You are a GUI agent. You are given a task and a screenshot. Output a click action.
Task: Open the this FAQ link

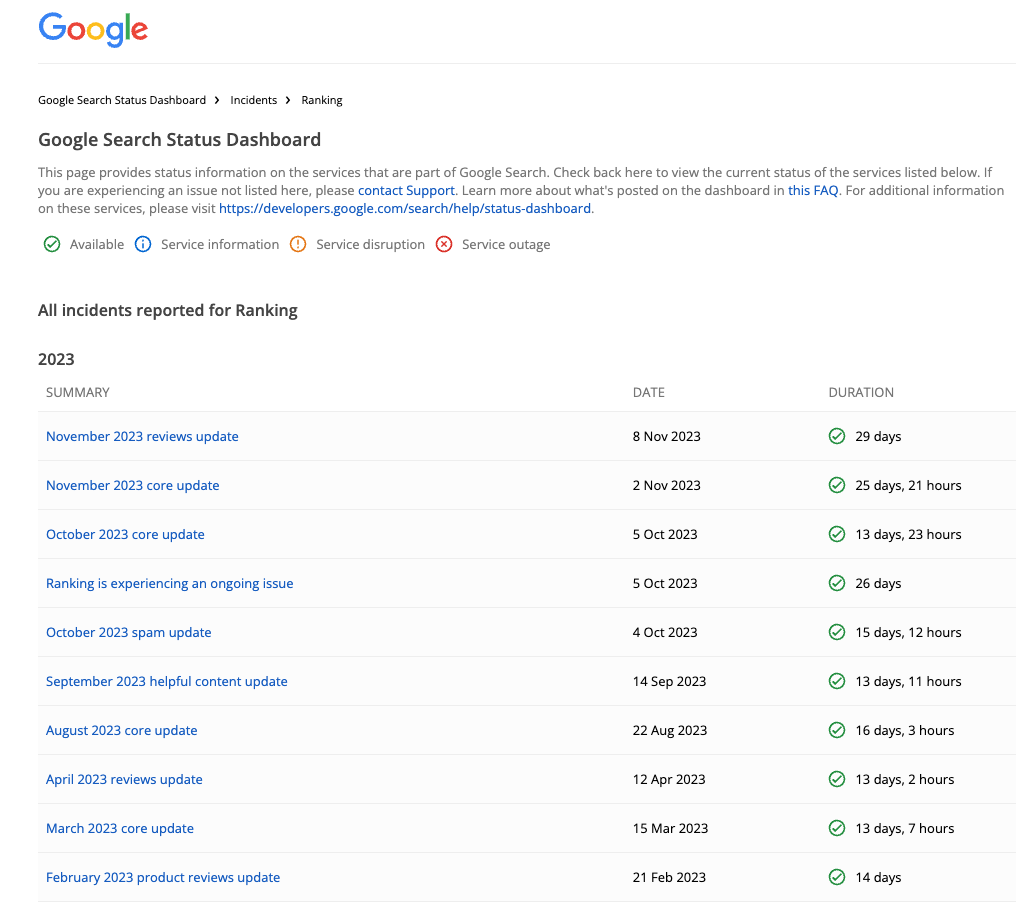[x=813, y=191]
